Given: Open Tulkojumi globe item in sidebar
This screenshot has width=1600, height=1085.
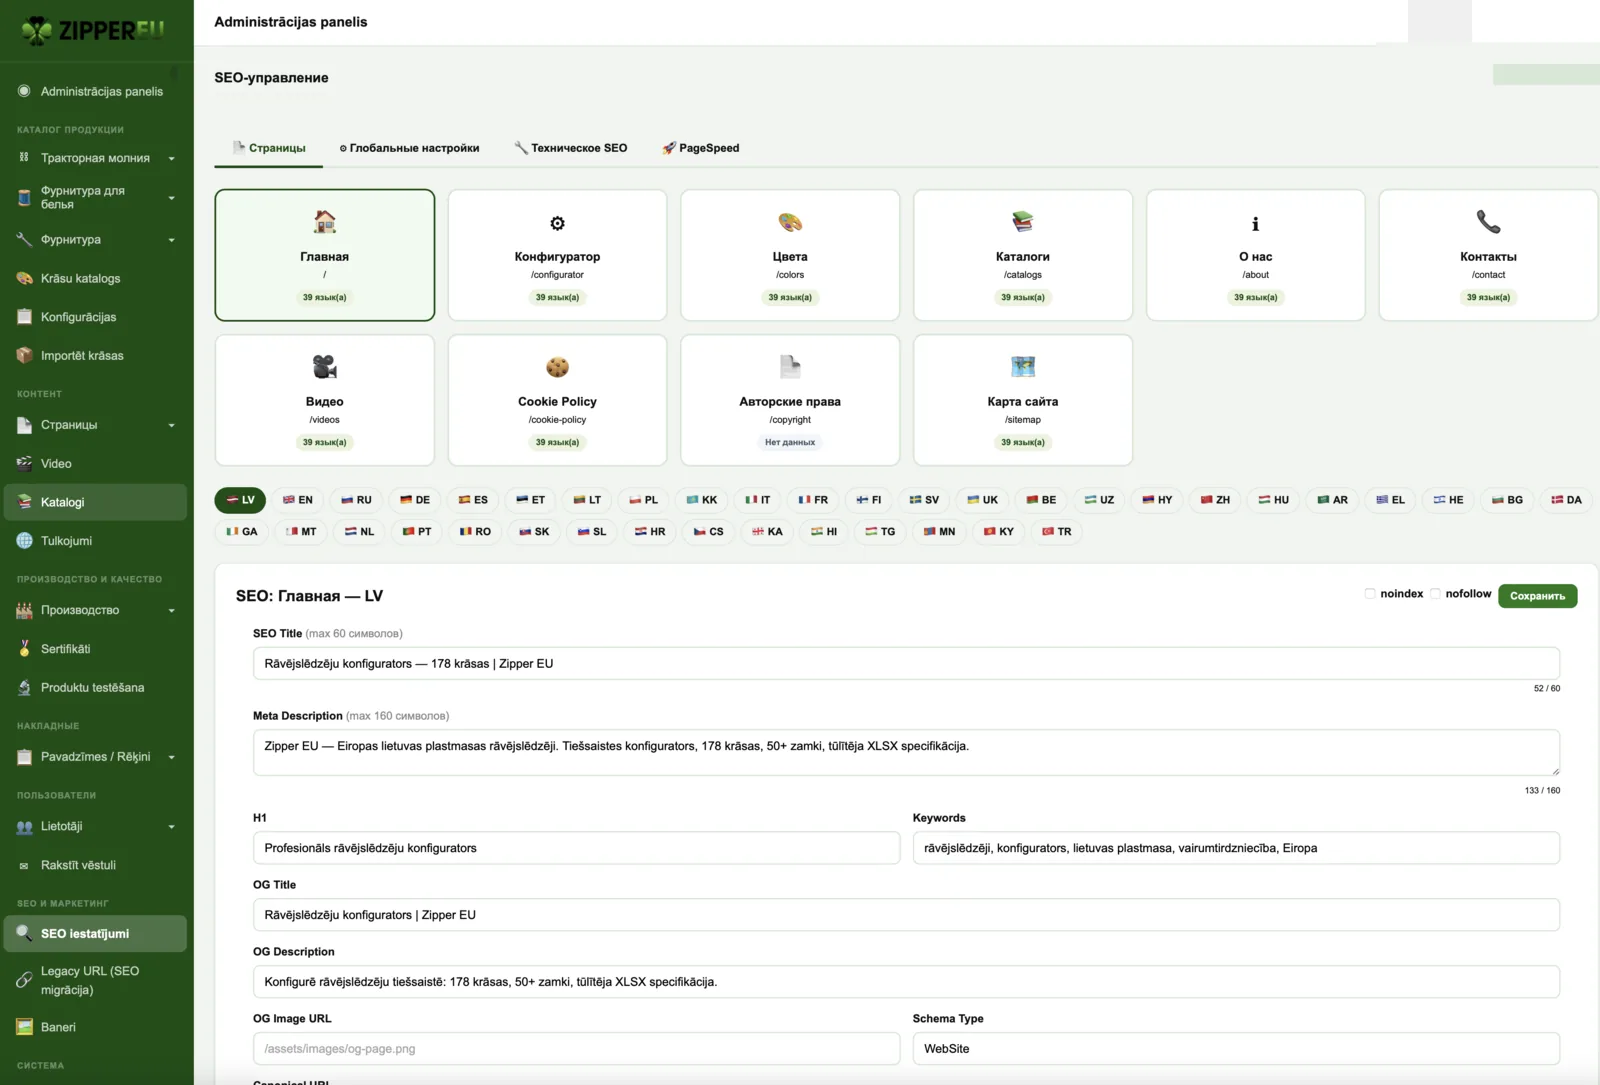Looking at the screenshot, I should [x=95, y=541].
